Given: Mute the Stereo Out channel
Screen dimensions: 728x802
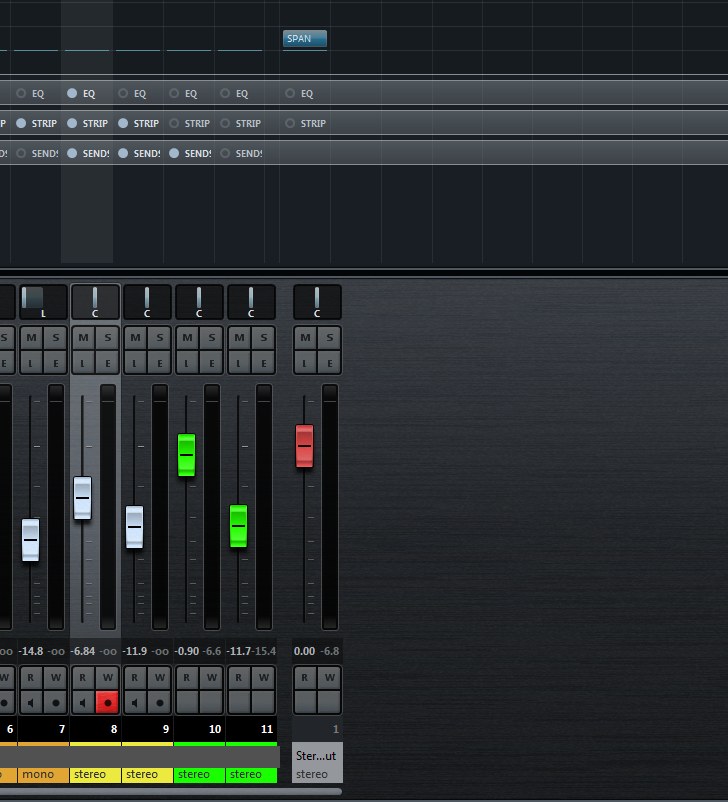Looking at the screenshot, I should 305,338.
